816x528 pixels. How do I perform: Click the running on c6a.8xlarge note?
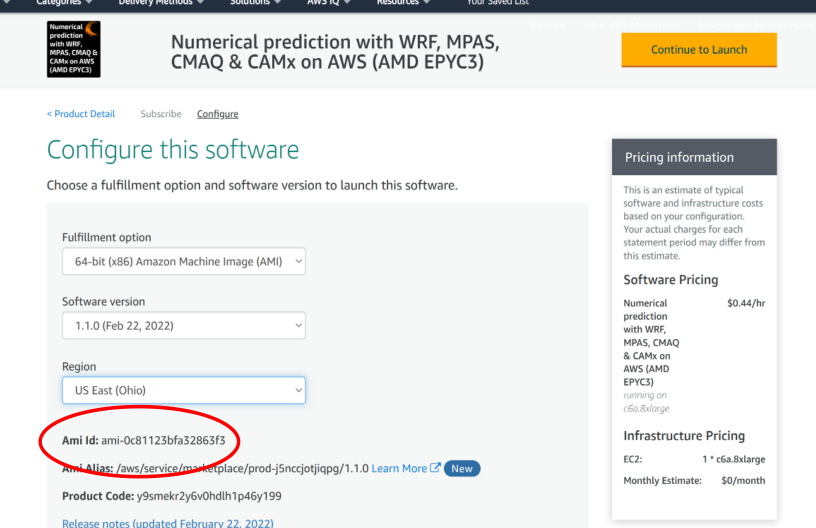[646, 402]
